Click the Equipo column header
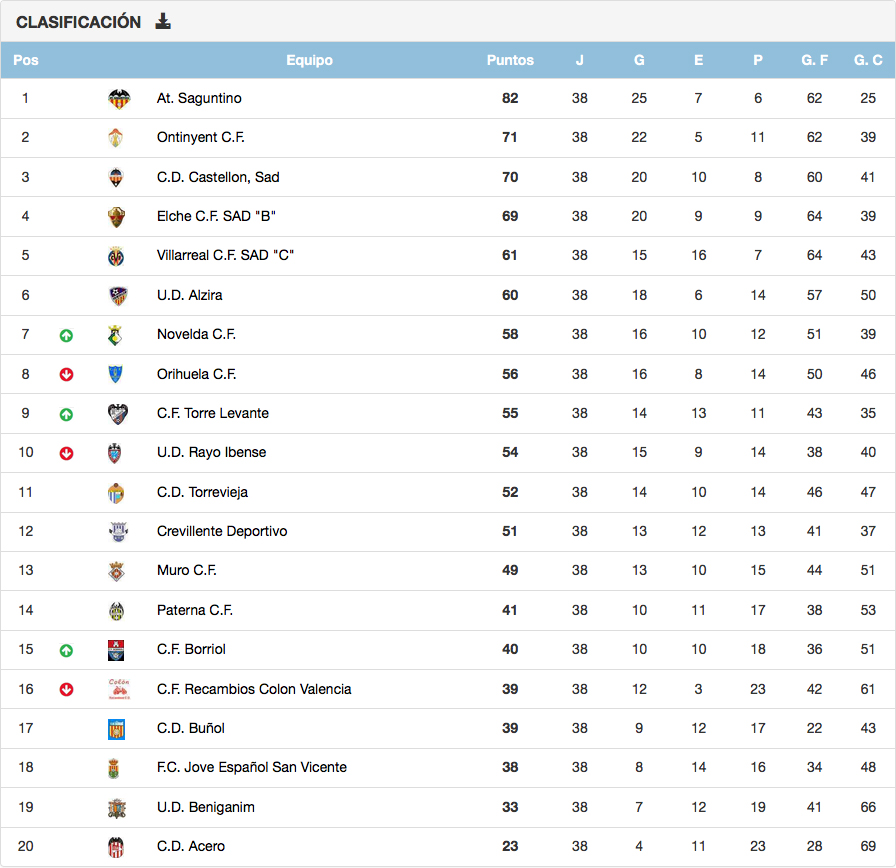This screenshot has height=868, width=896. pyautogui.click(x=309, y=60)
